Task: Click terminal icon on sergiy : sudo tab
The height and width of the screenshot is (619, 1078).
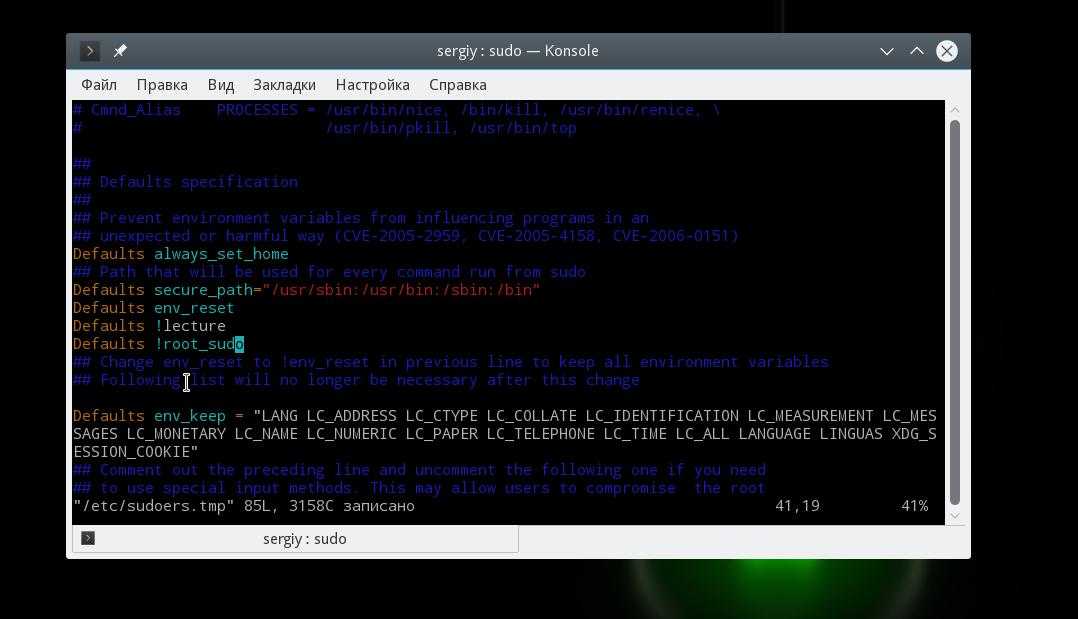Action: click(88, 538)
